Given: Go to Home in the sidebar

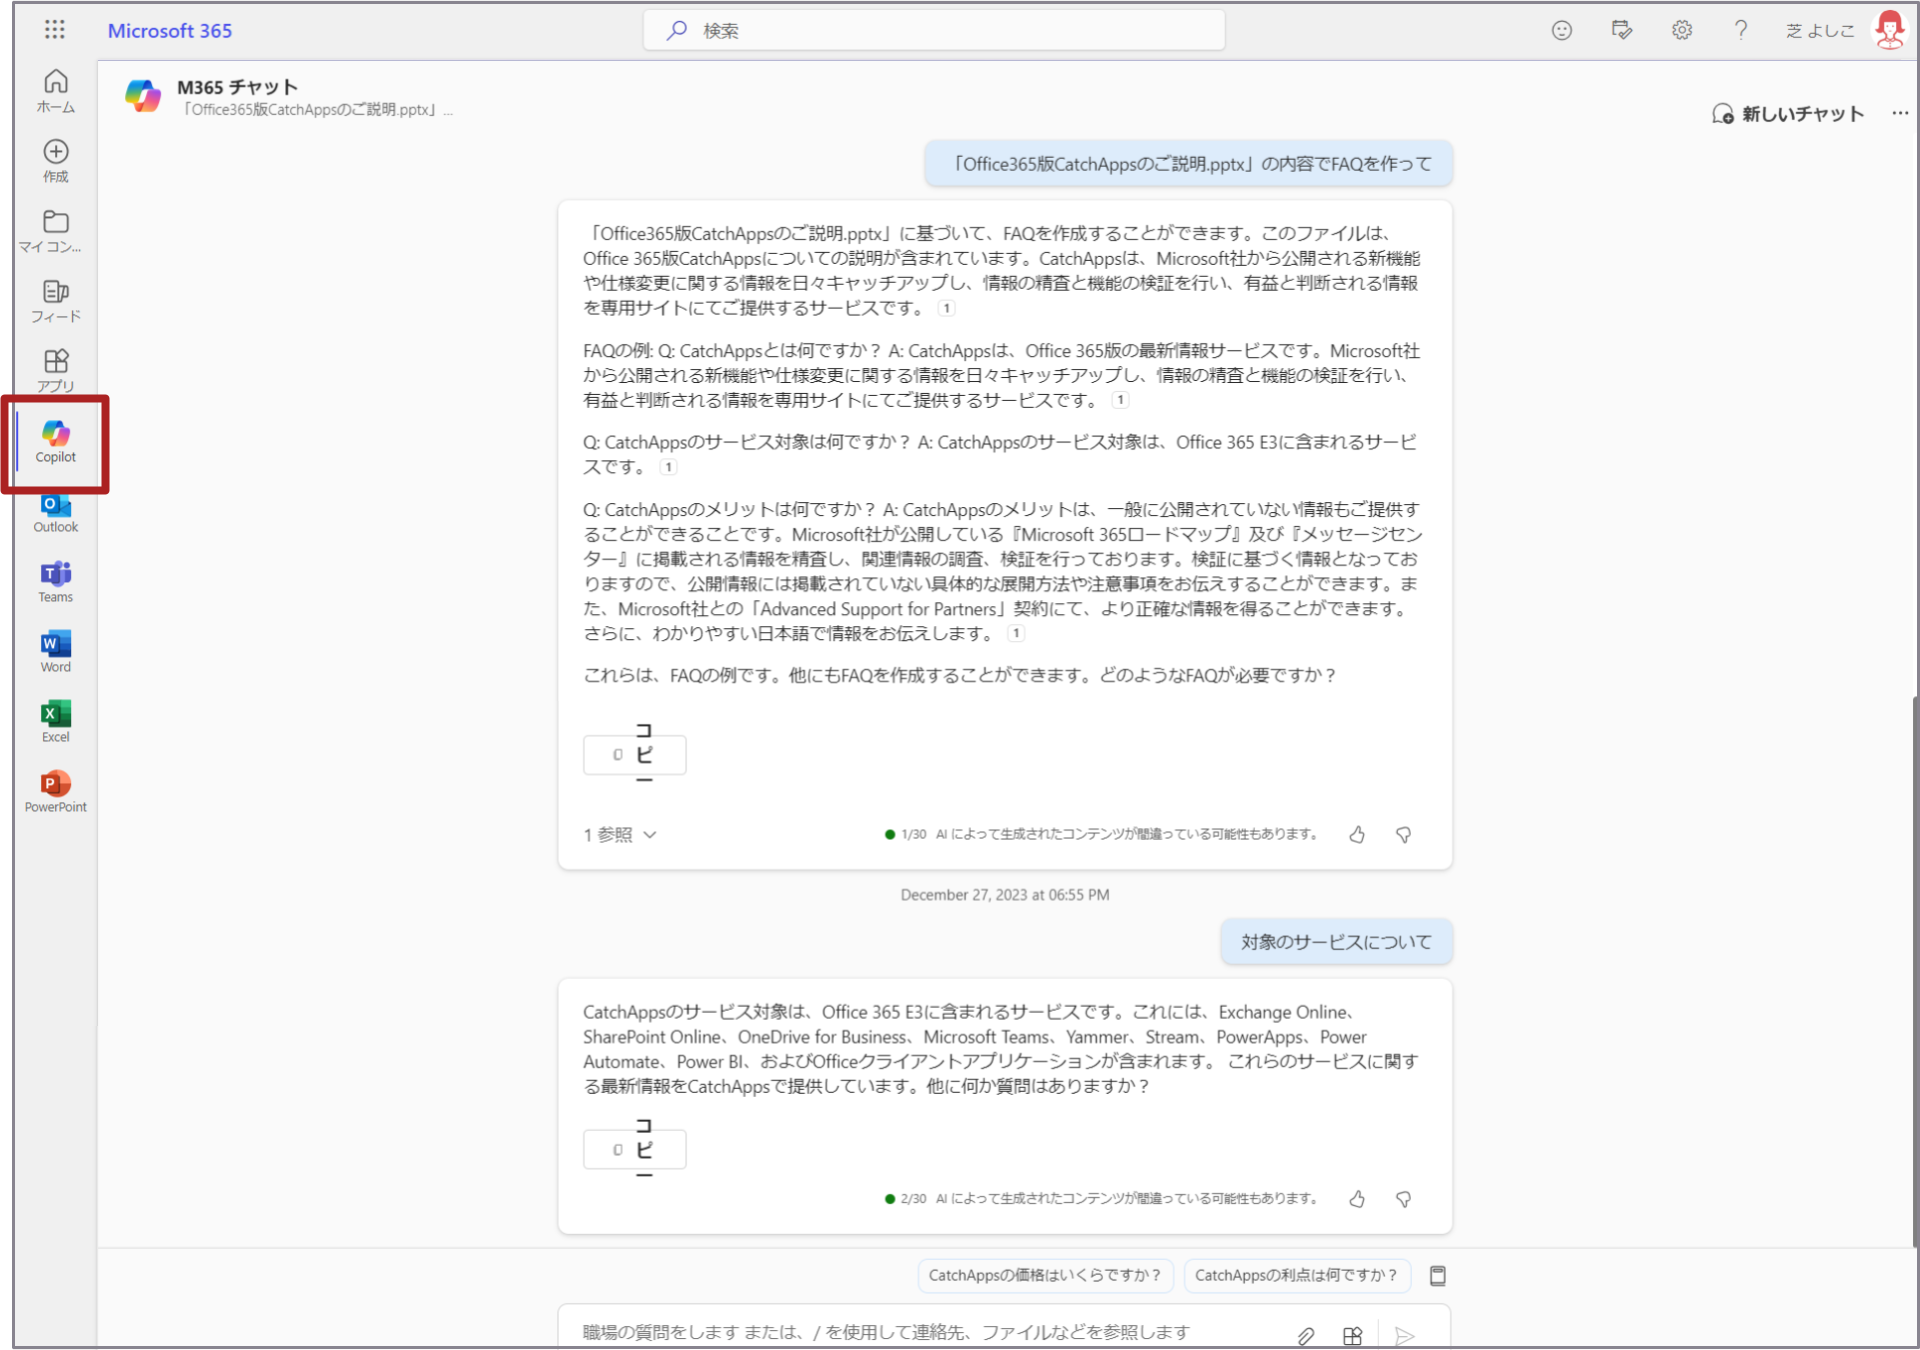Looking at the screenshot, I should coord(56,91).
